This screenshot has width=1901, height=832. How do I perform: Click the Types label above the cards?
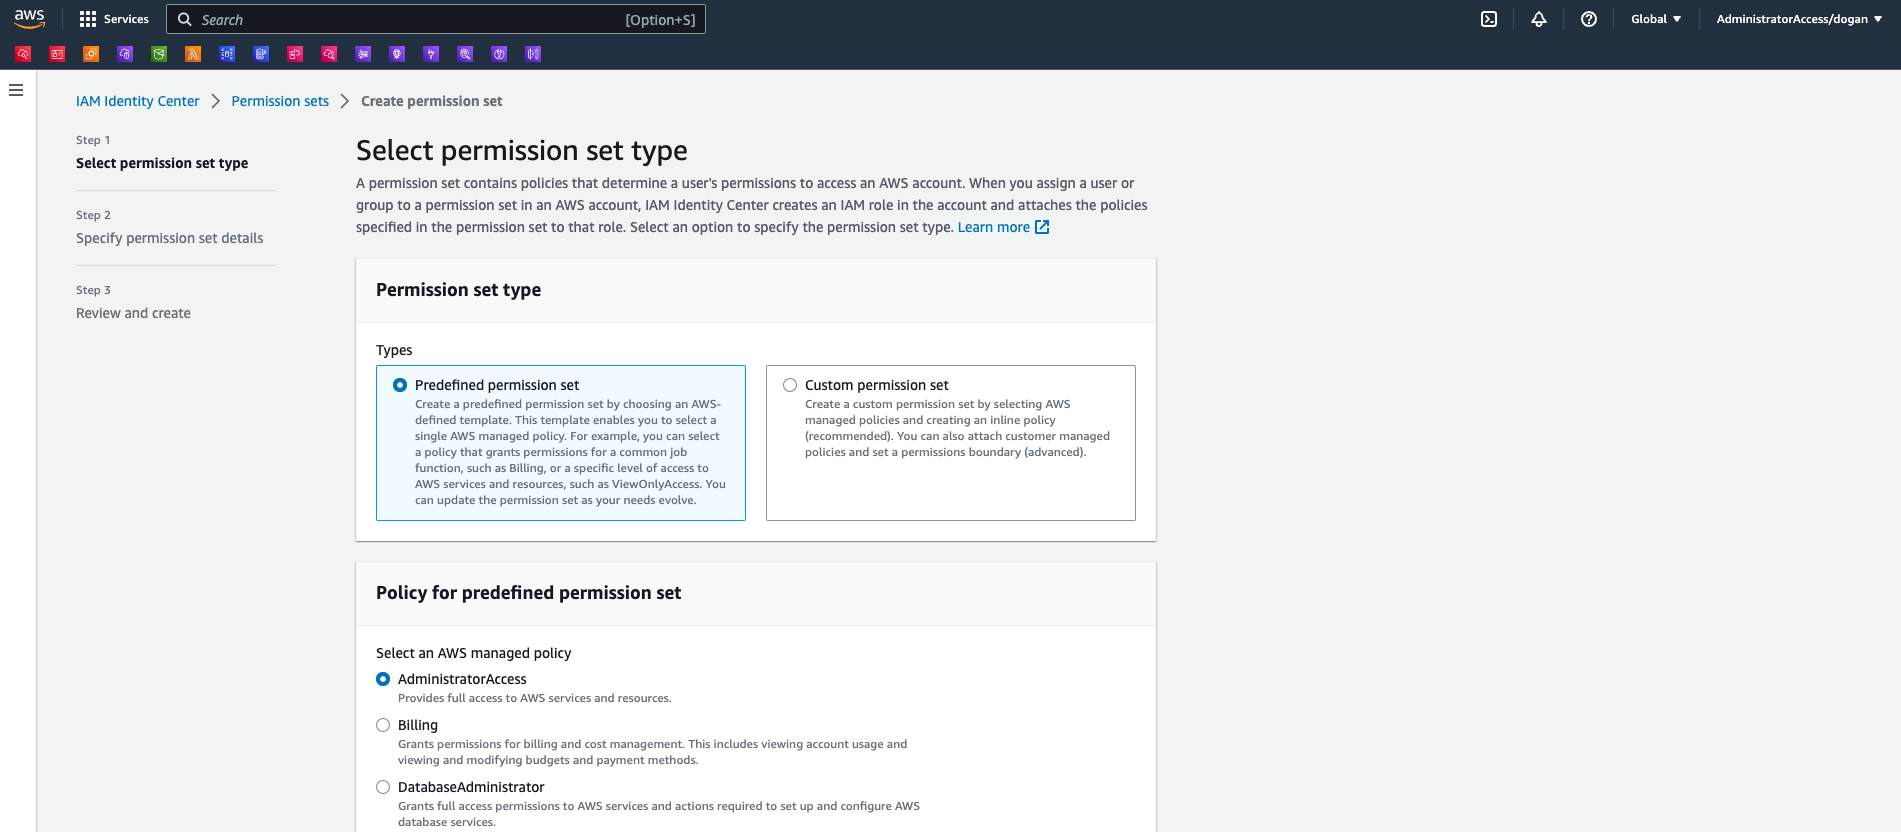[x=394, y=350]
